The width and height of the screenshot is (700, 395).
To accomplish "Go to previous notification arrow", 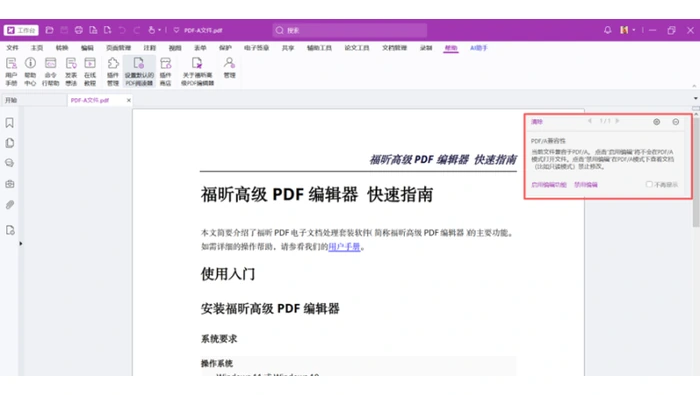I will pyautogui.click(x=590, y=121).
